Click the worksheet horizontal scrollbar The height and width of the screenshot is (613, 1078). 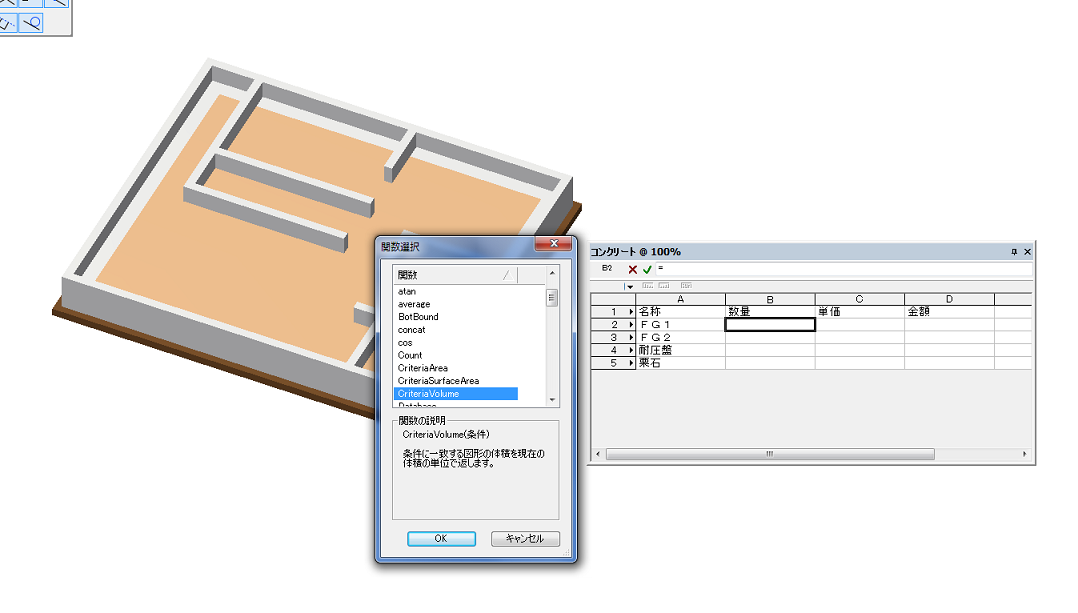[770, 454]
